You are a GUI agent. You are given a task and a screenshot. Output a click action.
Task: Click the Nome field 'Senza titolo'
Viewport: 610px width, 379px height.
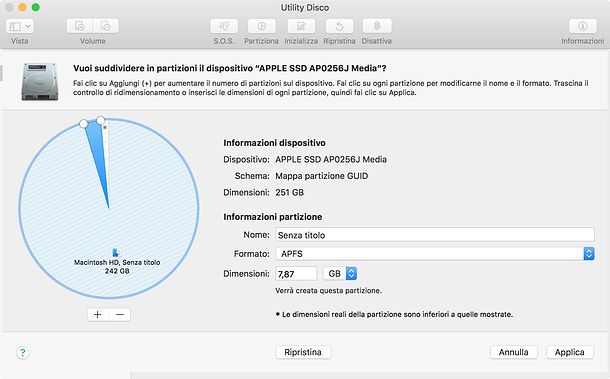pyautogui.click(x=435, y=235)
